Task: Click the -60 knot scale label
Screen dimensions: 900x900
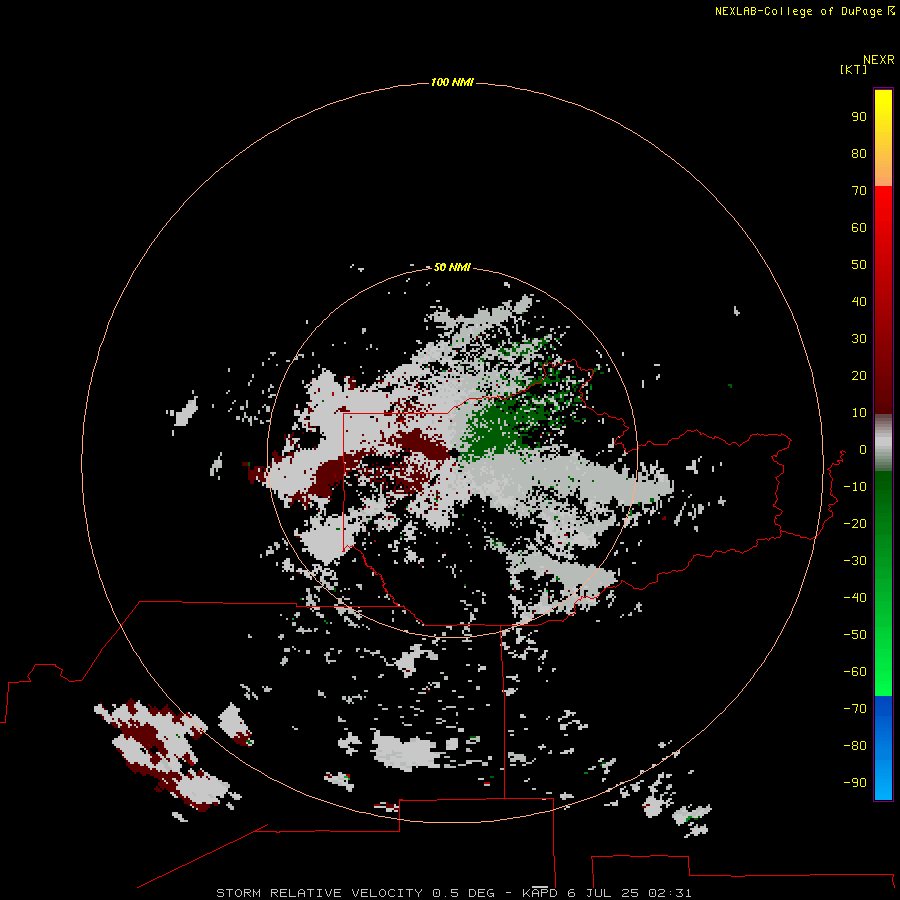Action: tap(855, 672)
